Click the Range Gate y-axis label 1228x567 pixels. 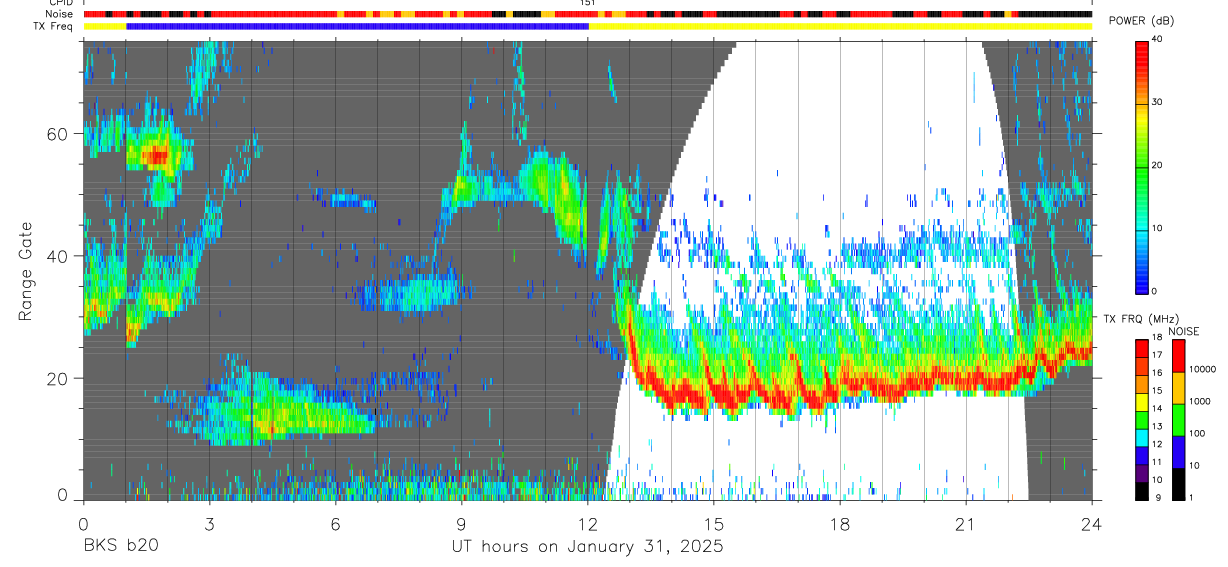point(25,269)
